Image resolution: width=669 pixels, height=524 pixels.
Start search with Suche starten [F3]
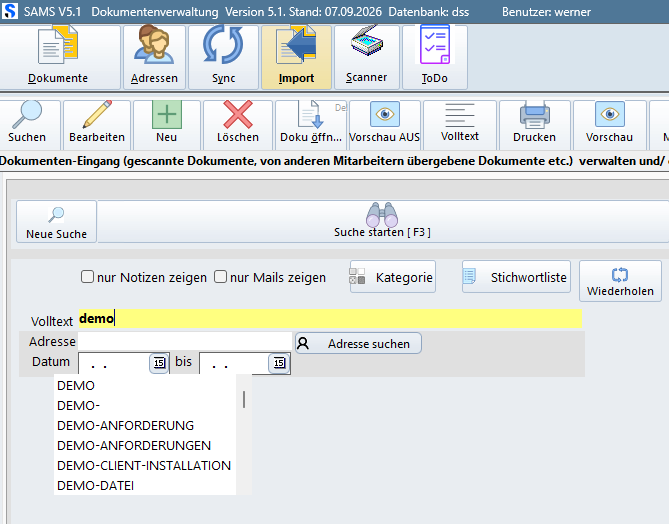(x=382, y=221)
